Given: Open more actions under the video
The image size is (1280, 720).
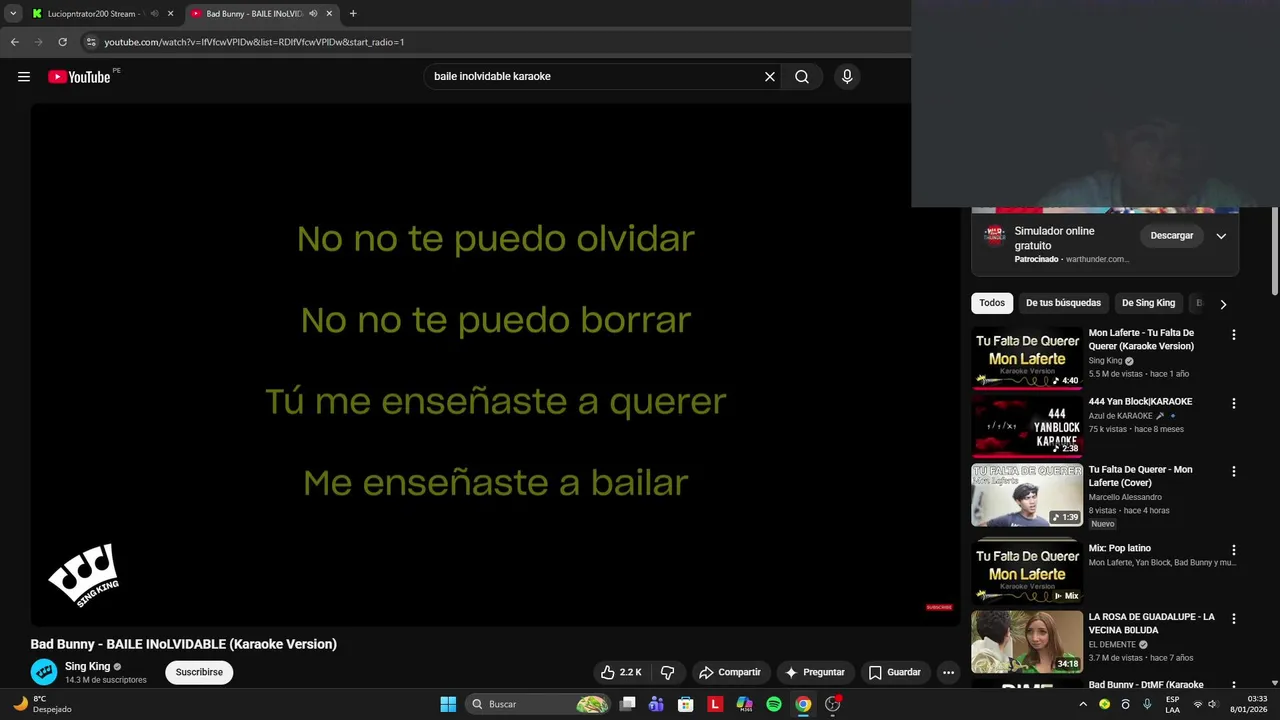Looking at the screenshot, I should coord(948,673).
